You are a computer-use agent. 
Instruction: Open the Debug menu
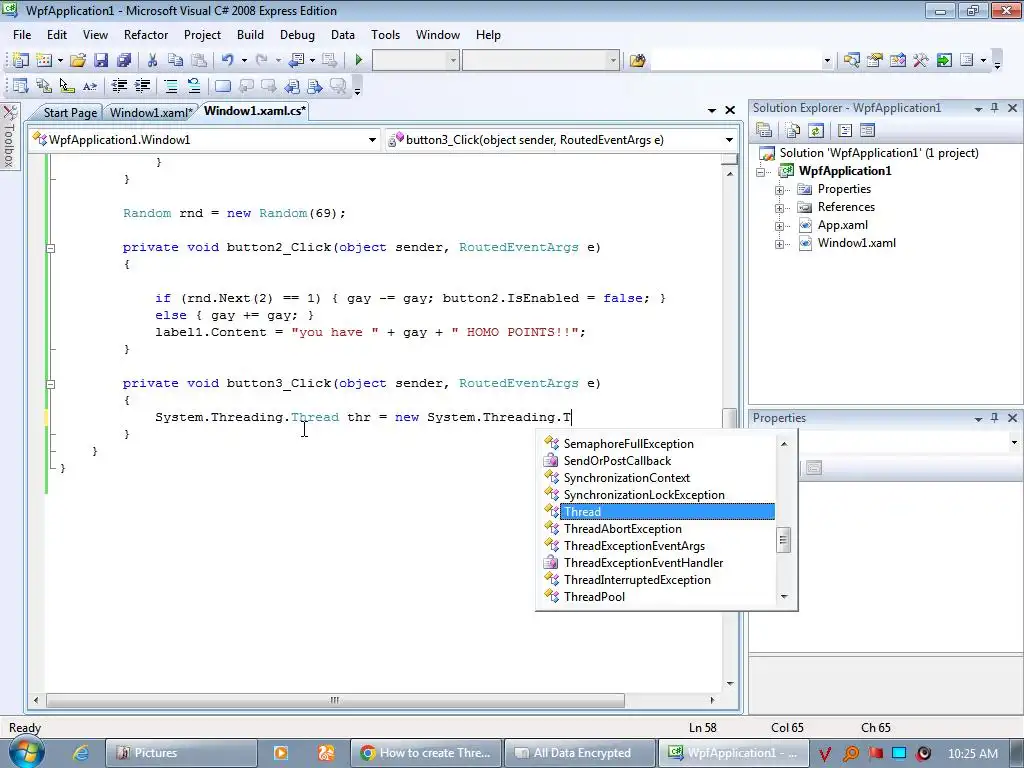coord(297,35)
